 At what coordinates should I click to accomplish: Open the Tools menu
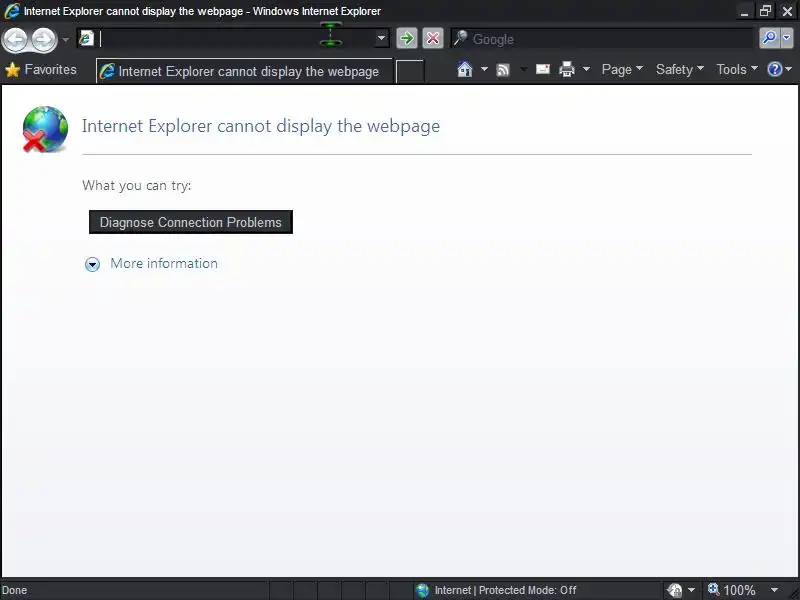coord(737,69)
